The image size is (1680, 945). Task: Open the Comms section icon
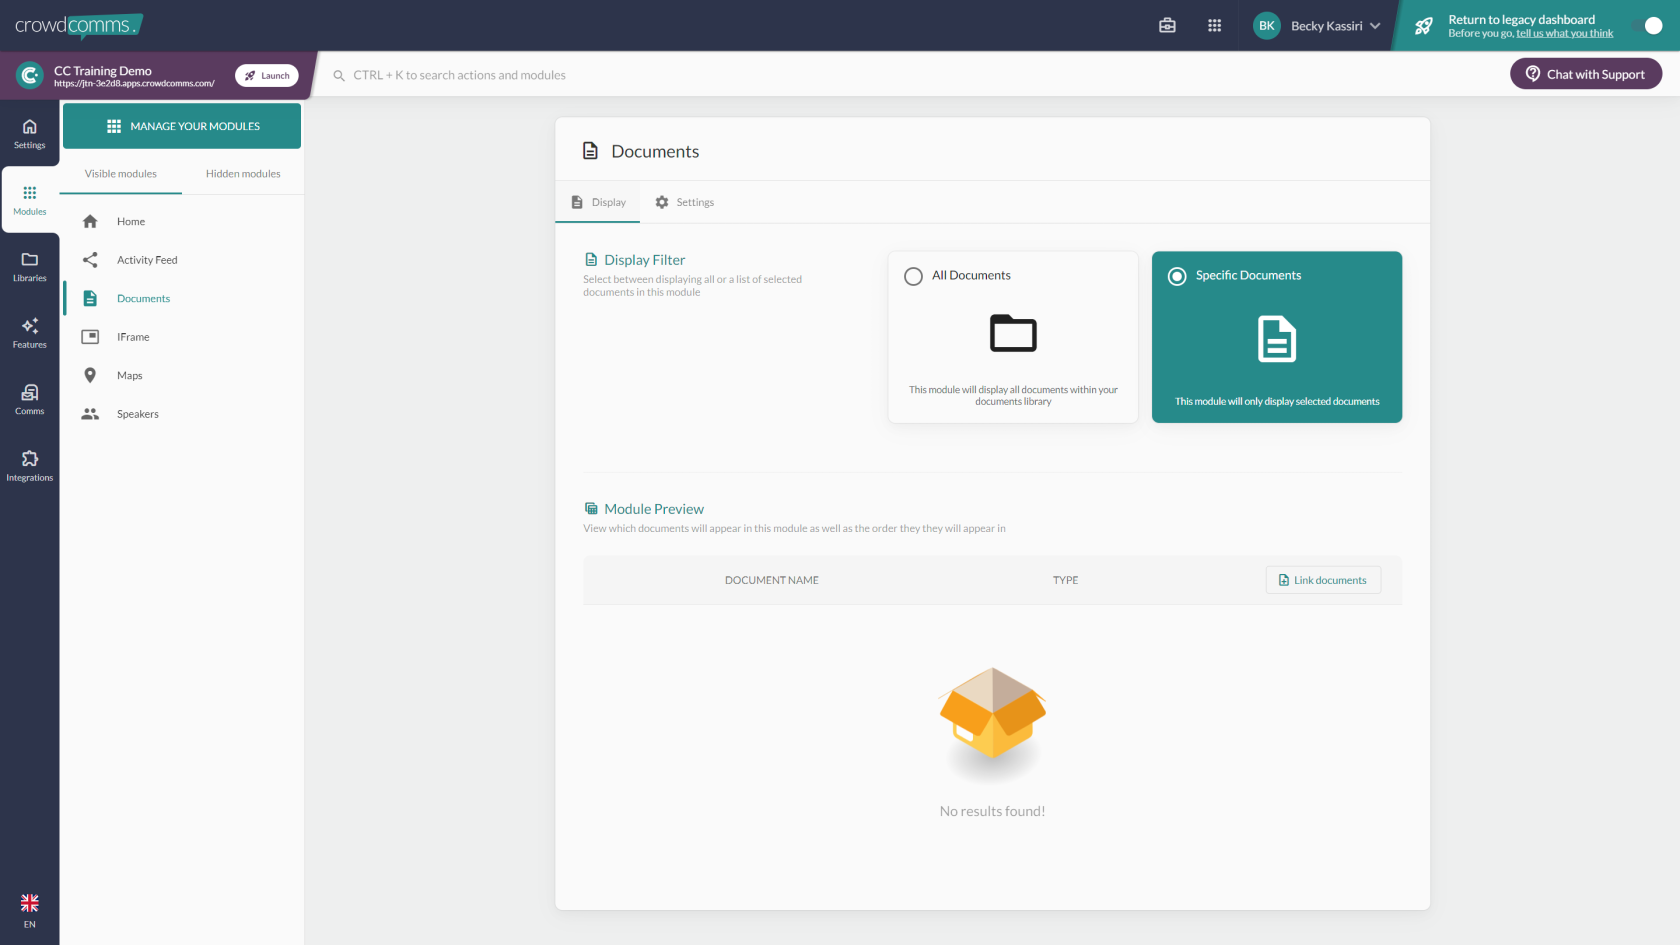coord(29,399)
